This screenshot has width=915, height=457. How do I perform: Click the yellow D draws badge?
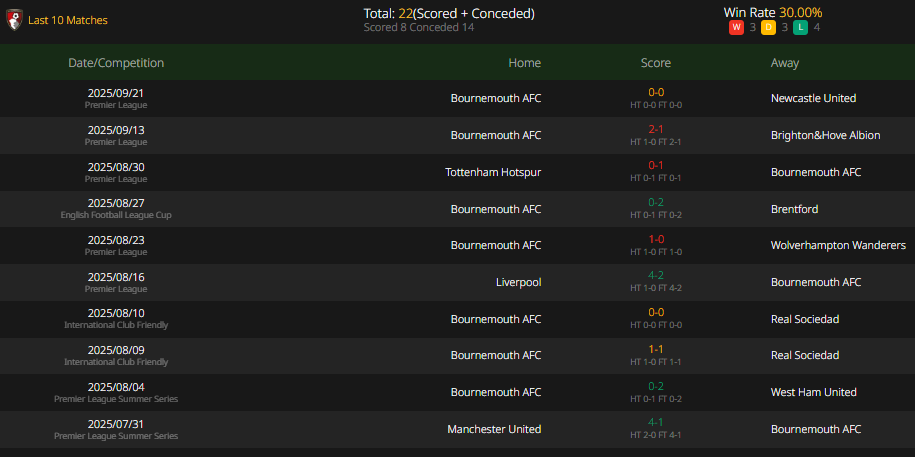click(768, 27)
